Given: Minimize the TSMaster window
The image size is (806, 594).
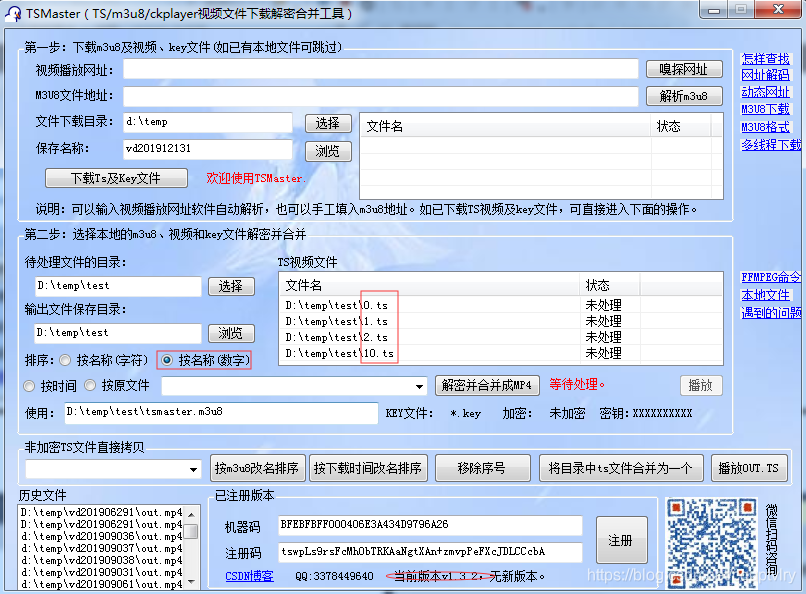Looking at the screenshot, I should (x=714, y=9).
